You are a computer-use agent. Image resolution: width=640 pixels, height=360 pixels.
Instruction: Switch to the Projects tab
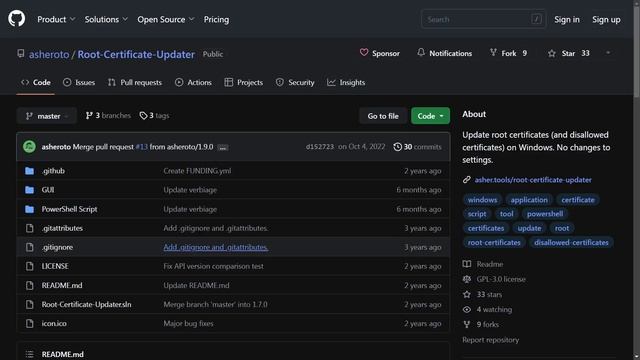(244, 82)
